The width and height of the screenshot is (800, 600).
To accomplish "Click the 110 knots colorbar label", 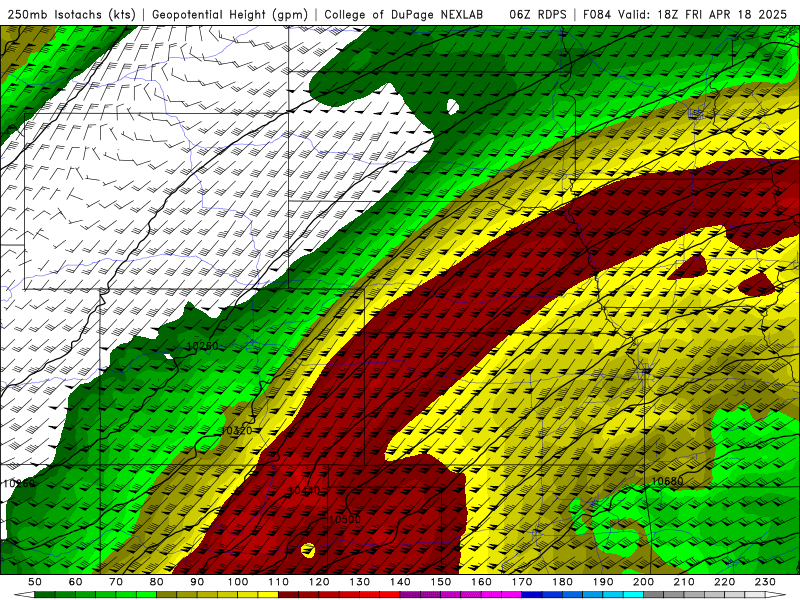I will [x=278, y=582].
